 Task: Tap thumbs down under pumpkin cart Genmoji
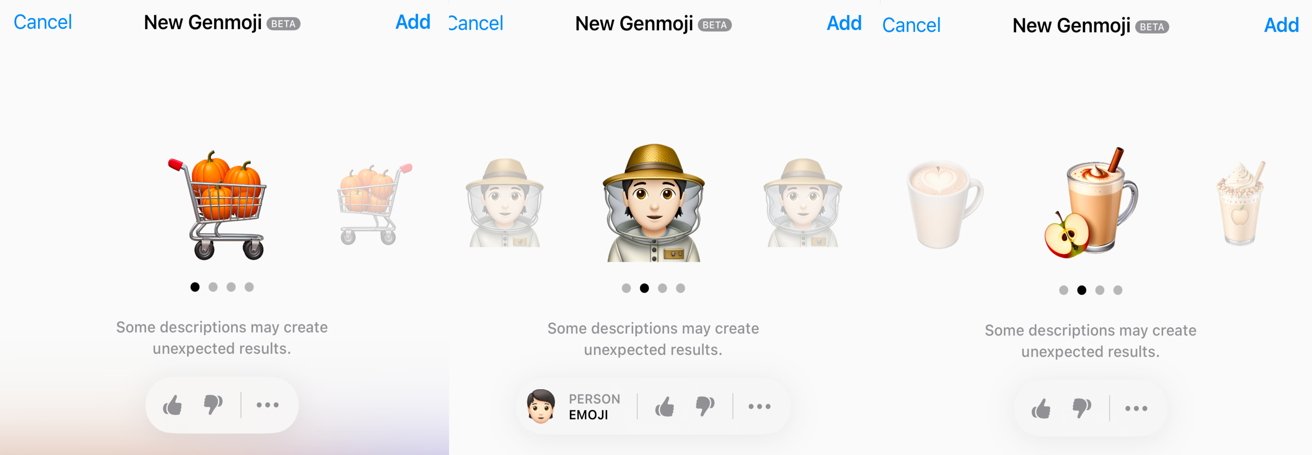pyautogui.click(x=213, y=405)
